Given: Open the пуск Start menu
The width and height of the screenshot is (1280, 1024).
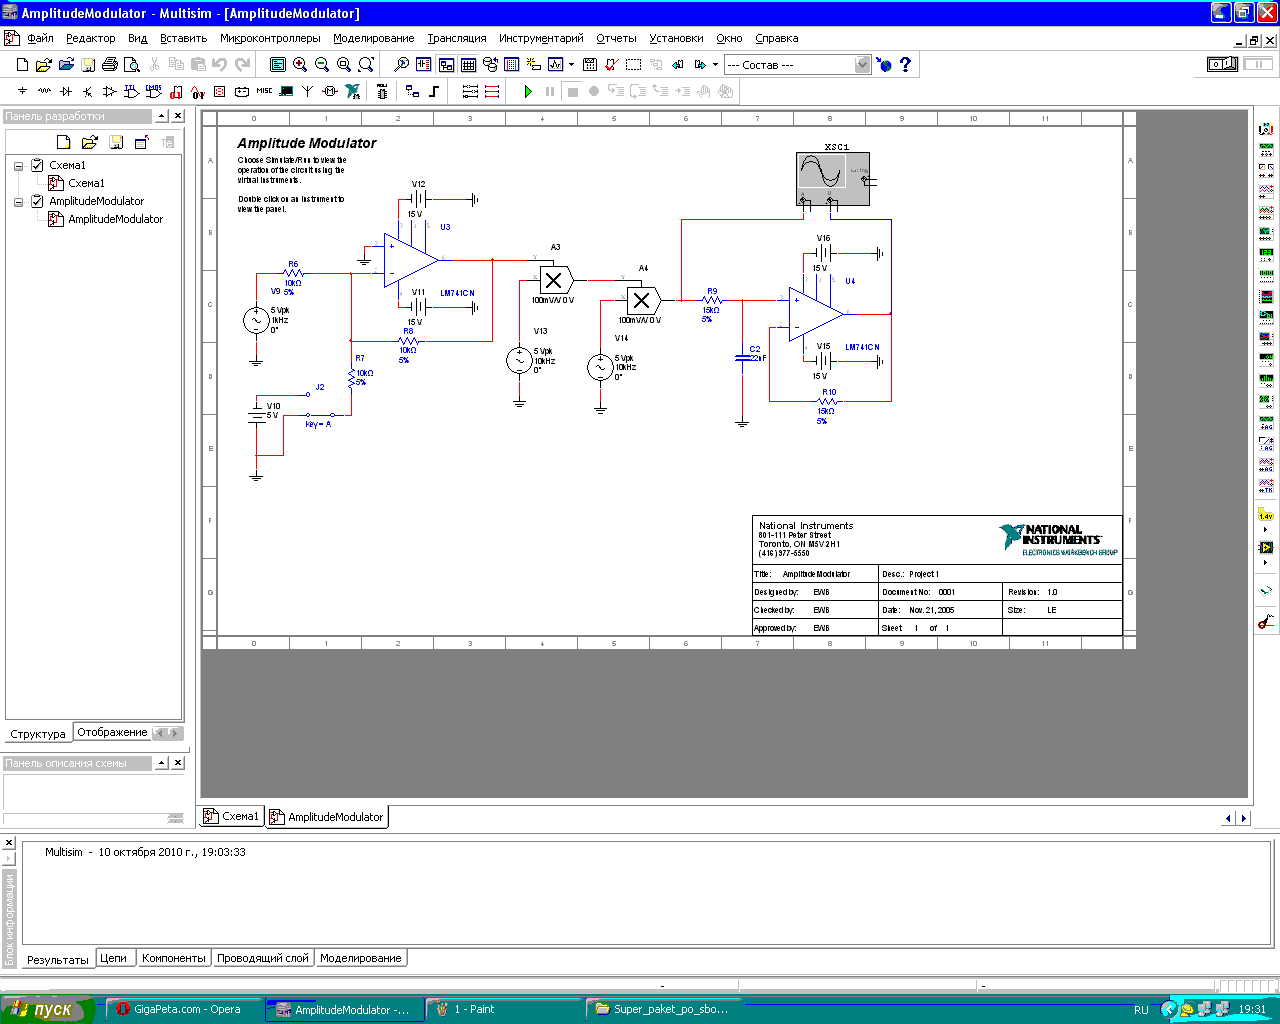Looking at the screenshot, I should pos(47,1009).
